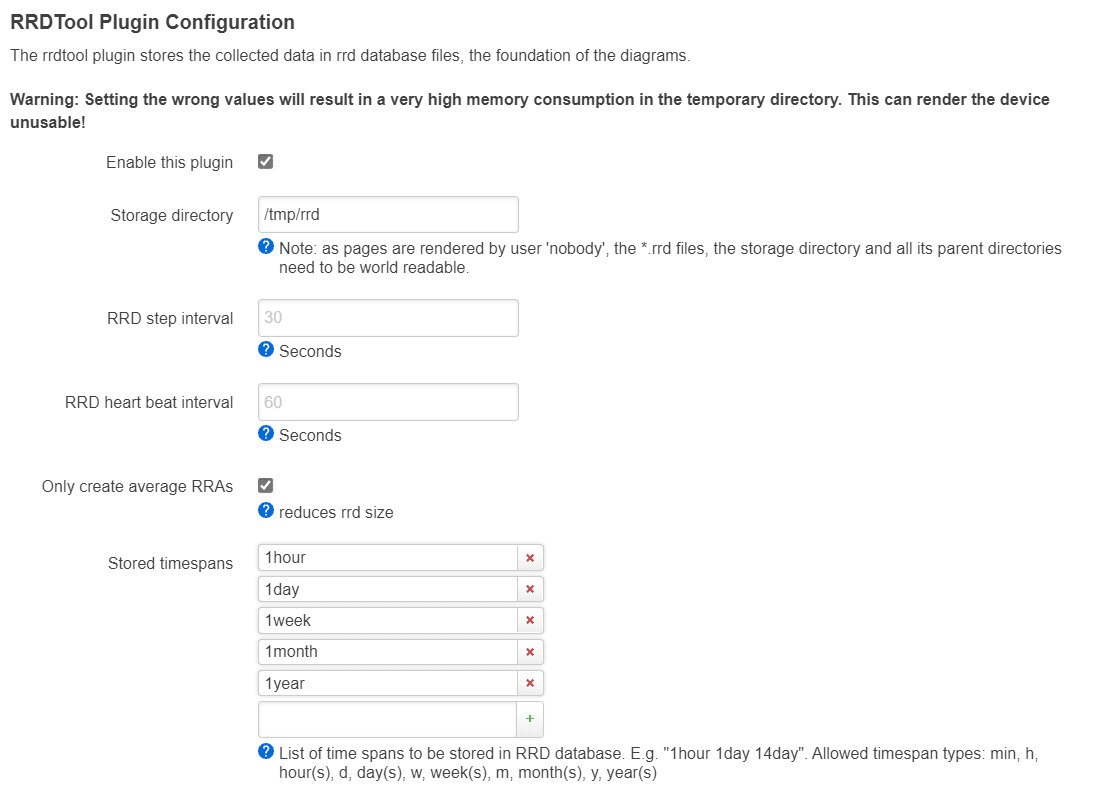The image size is (1106, 804).
Task: Click the memory consumption warning text
Action: (530, 111)
